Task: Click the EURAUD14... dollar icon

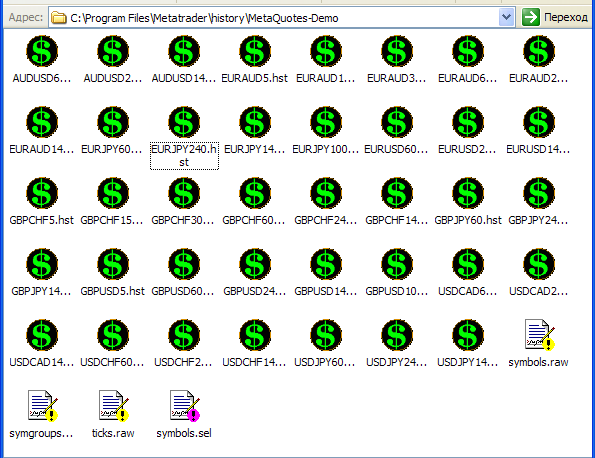Action: [x=42, y=122]
